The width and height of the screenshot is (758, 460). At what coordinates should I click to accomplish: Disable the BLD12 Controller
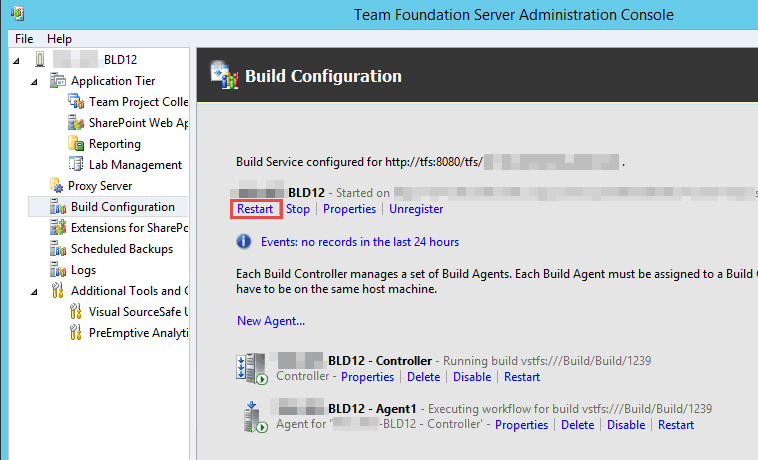[x=472, y=377]
